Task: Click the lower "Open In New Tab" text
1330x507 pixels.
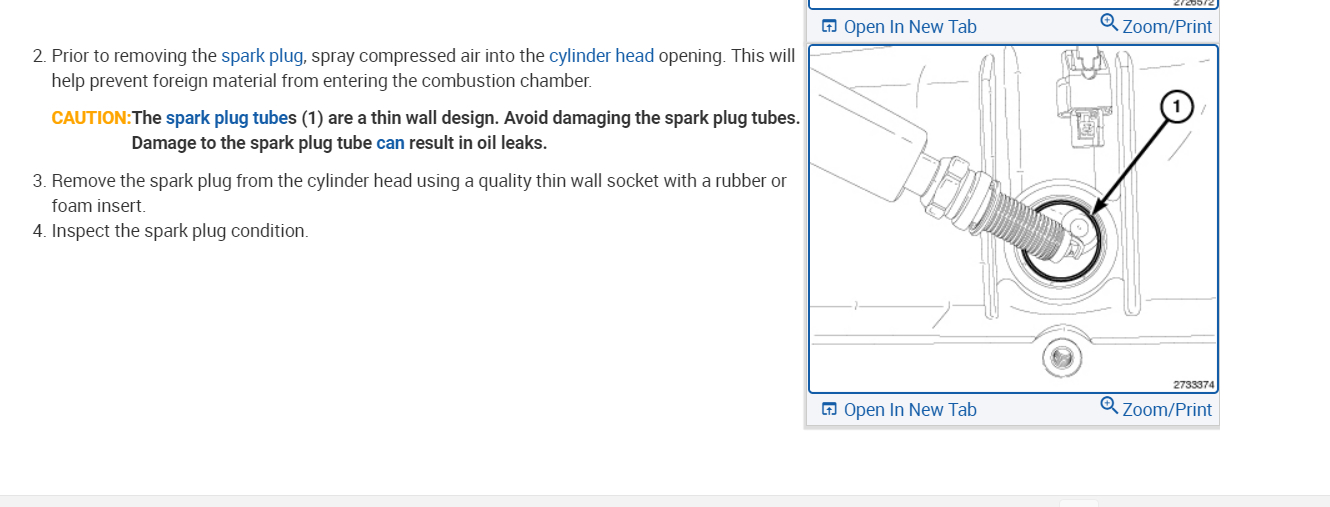Action: tap(910, 410)
